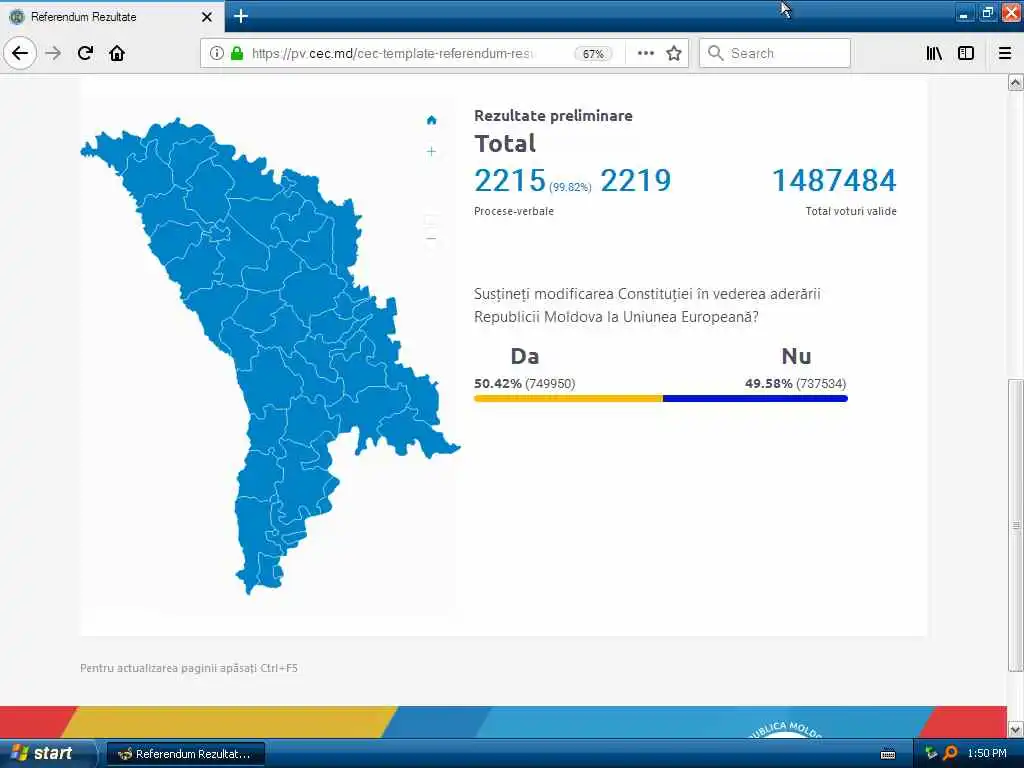Zoom in on the map with the plus icon

coord(431,152)
